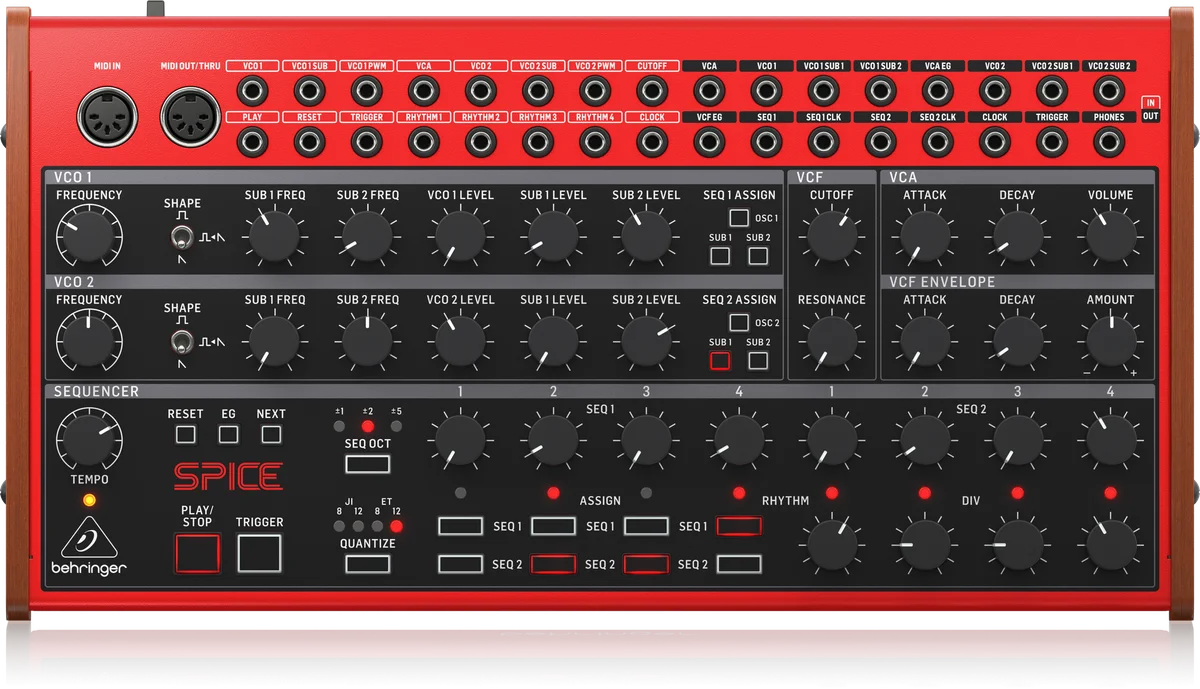Flip the VCO 1 SHAPE switch

pos(181,238)
